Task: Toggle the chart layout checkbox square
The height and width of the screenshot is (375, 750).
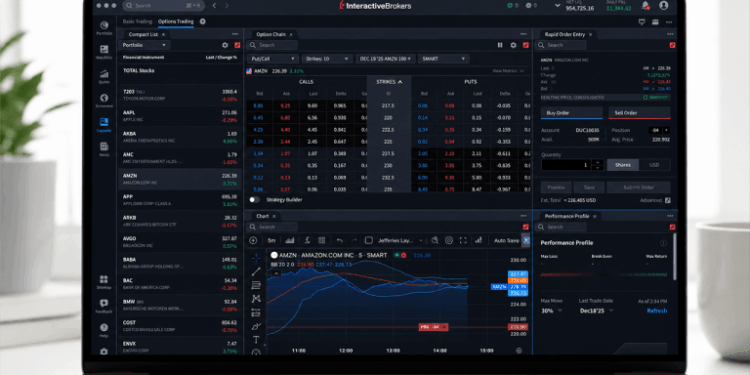Action: click(x=369, y=241)
